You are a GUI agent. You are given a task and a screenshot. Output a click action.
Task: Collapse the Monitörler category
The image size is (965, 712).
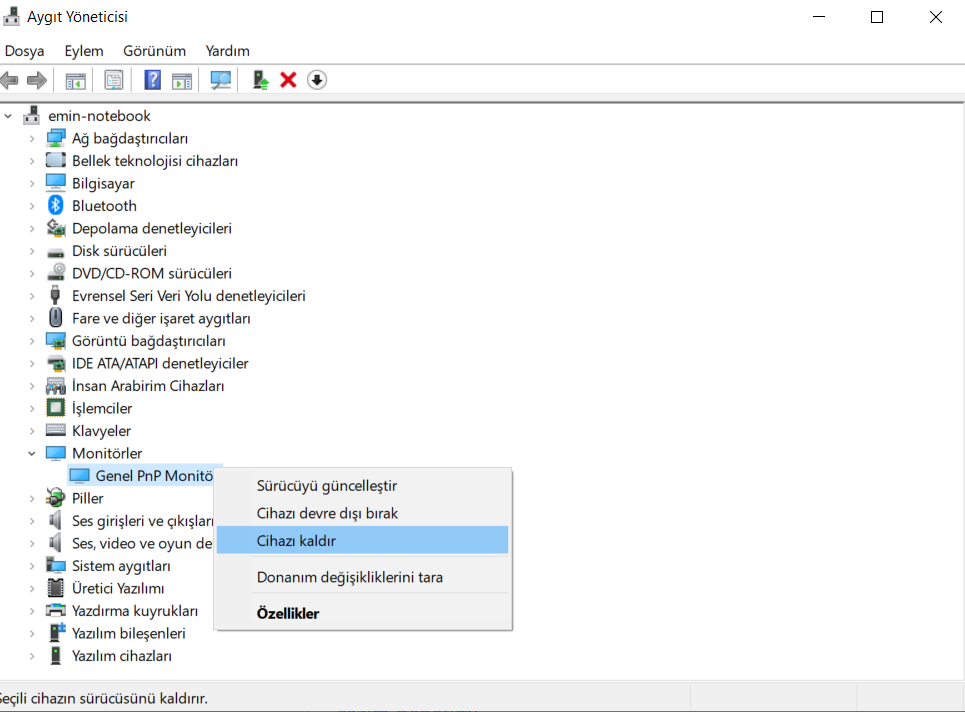pos(32,454)
